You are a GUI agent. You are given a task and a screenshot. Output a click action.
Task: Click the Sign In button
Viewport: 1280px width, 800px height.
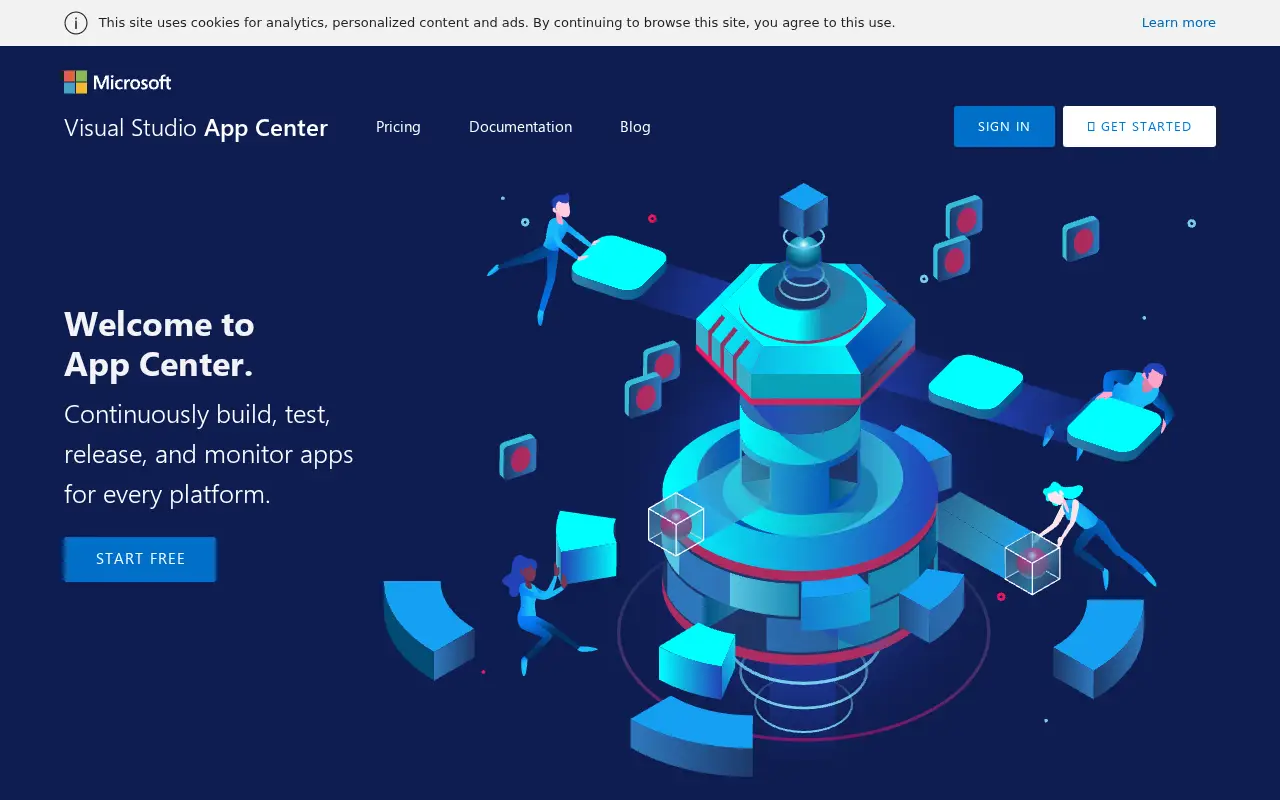point(1004,127)
